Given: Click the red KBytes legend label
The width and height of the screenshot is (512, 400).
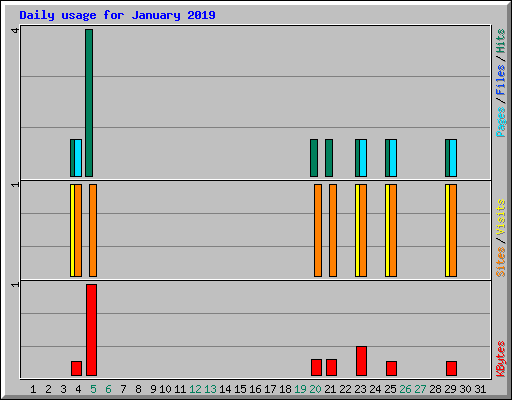Looking at the screenshot, I should [x=501, y=359].
